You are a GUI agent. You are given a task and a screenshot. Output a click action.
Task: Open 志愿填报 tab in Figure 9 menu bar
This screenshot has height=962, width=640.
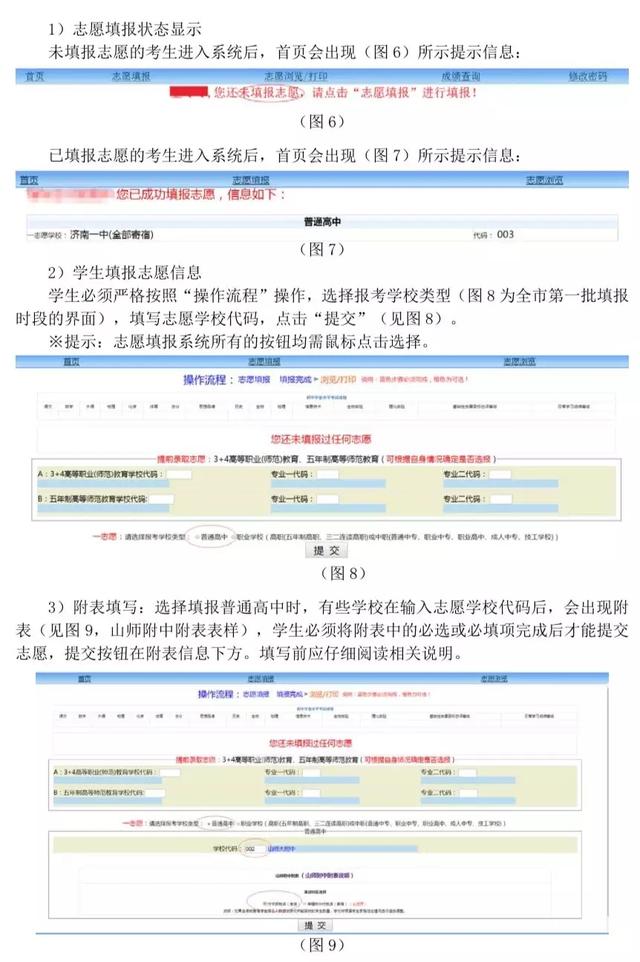[x=261, y=679]
